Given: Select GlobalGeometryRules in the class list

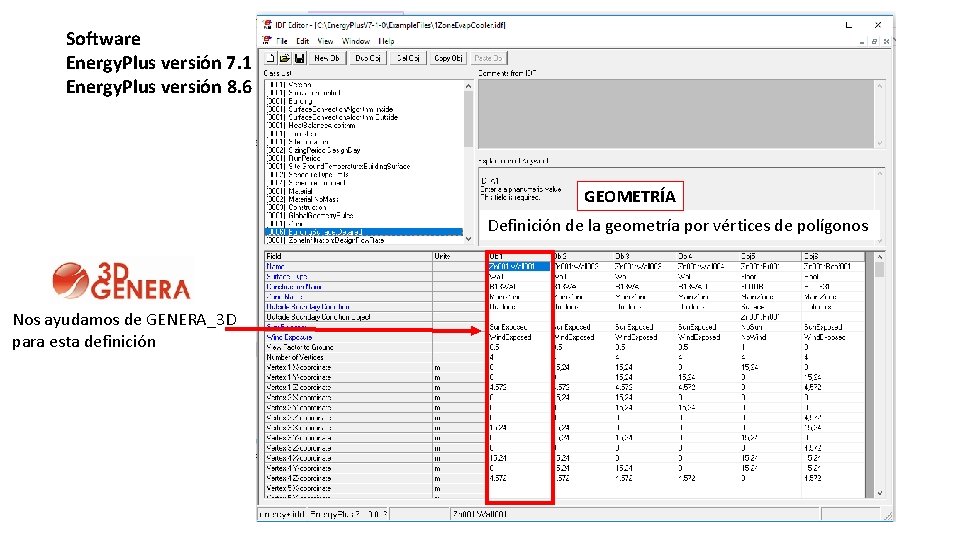Looking at the screenshot, I should 310,216.
